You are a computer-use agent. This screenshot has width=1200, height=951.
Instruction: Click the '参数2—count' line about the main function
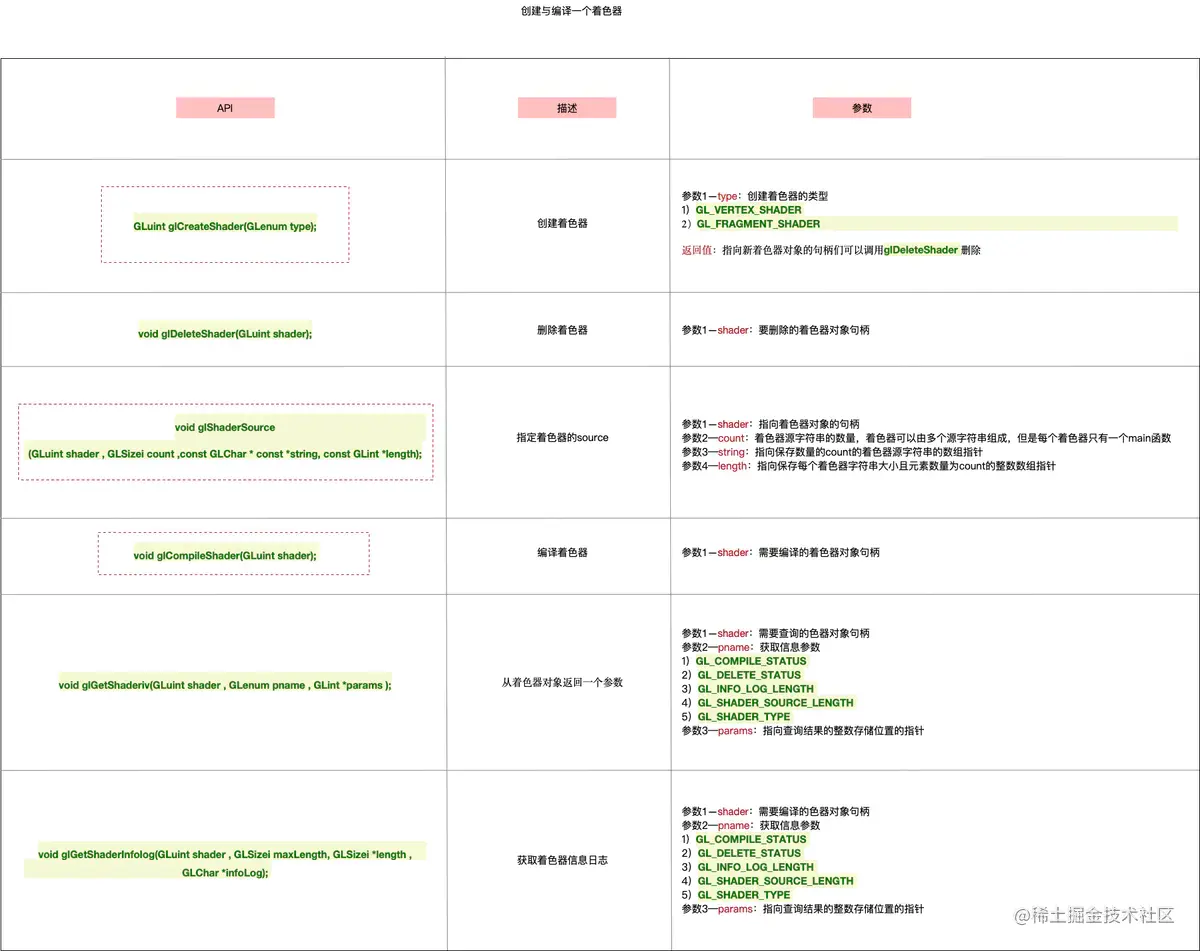point(926,438)
